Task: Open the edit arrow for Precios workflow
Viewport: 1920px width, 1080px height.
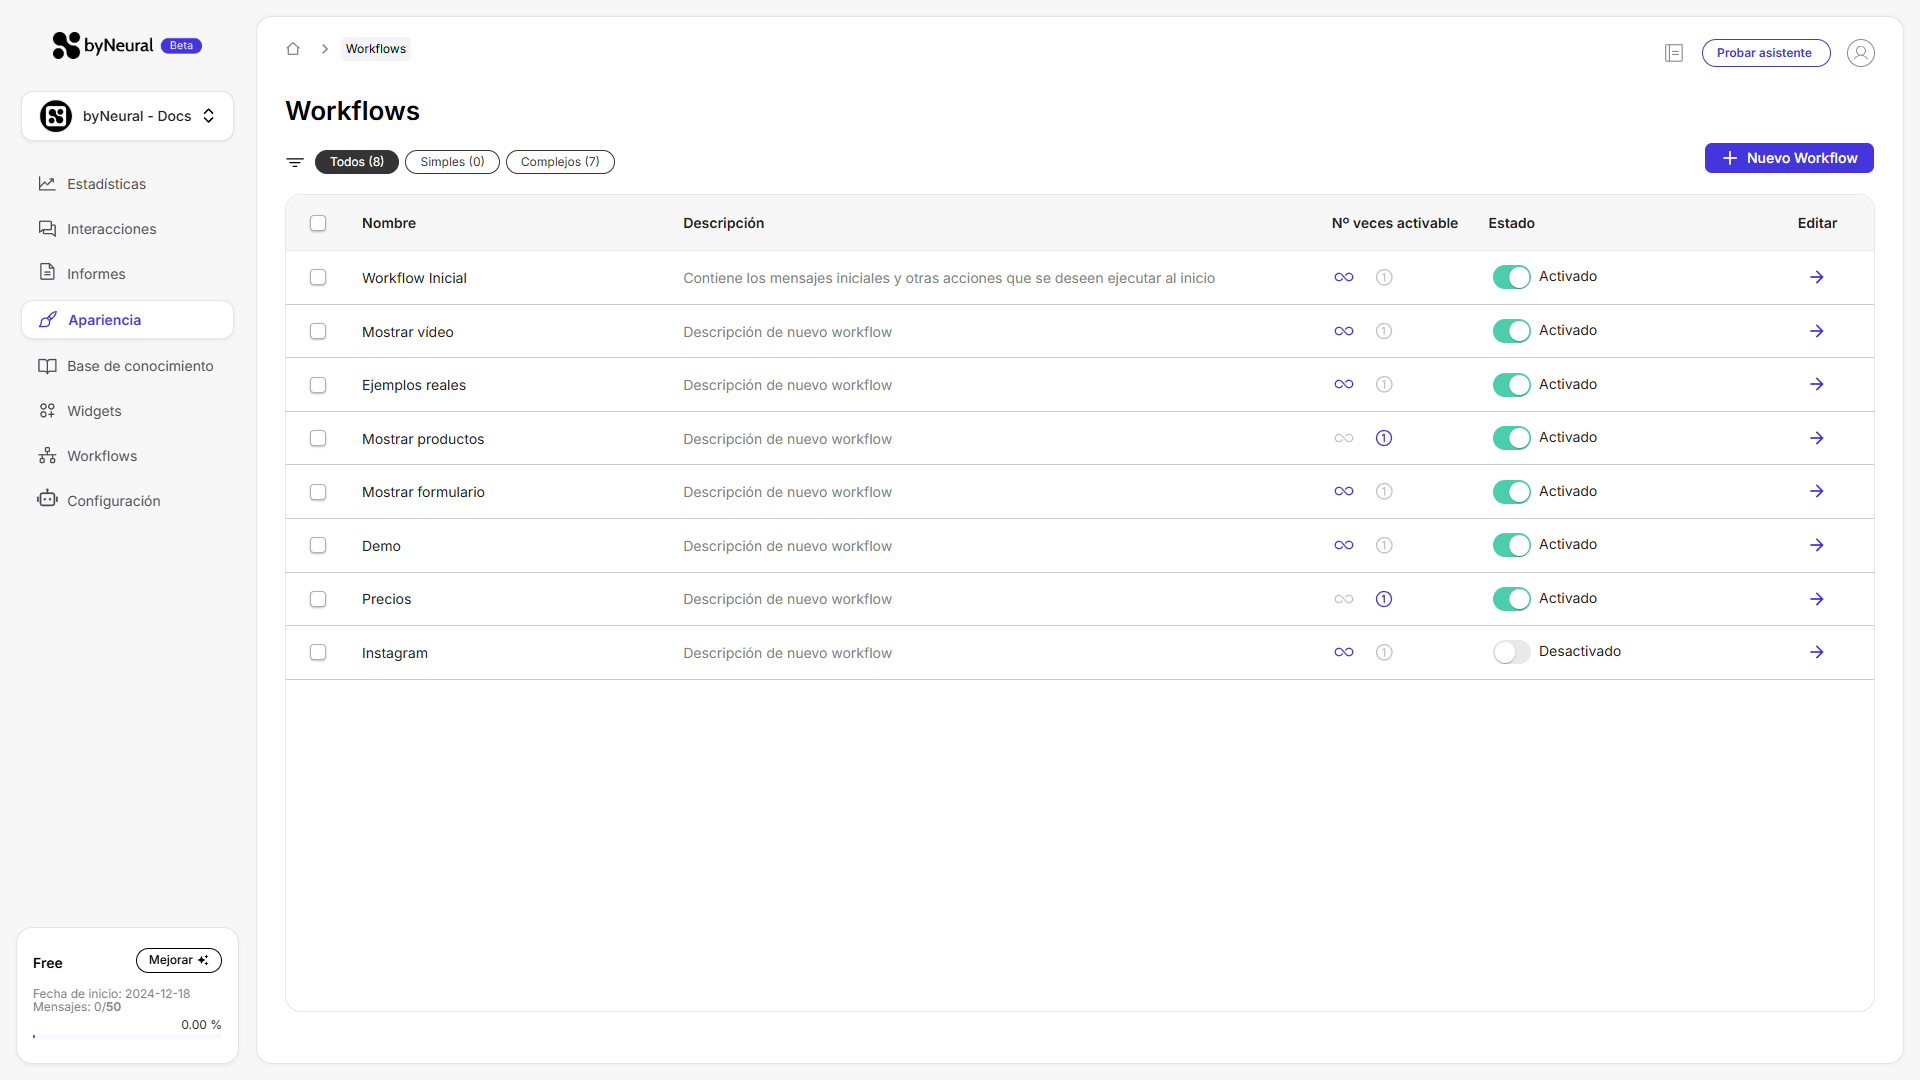Action: tap(1817, 599)
